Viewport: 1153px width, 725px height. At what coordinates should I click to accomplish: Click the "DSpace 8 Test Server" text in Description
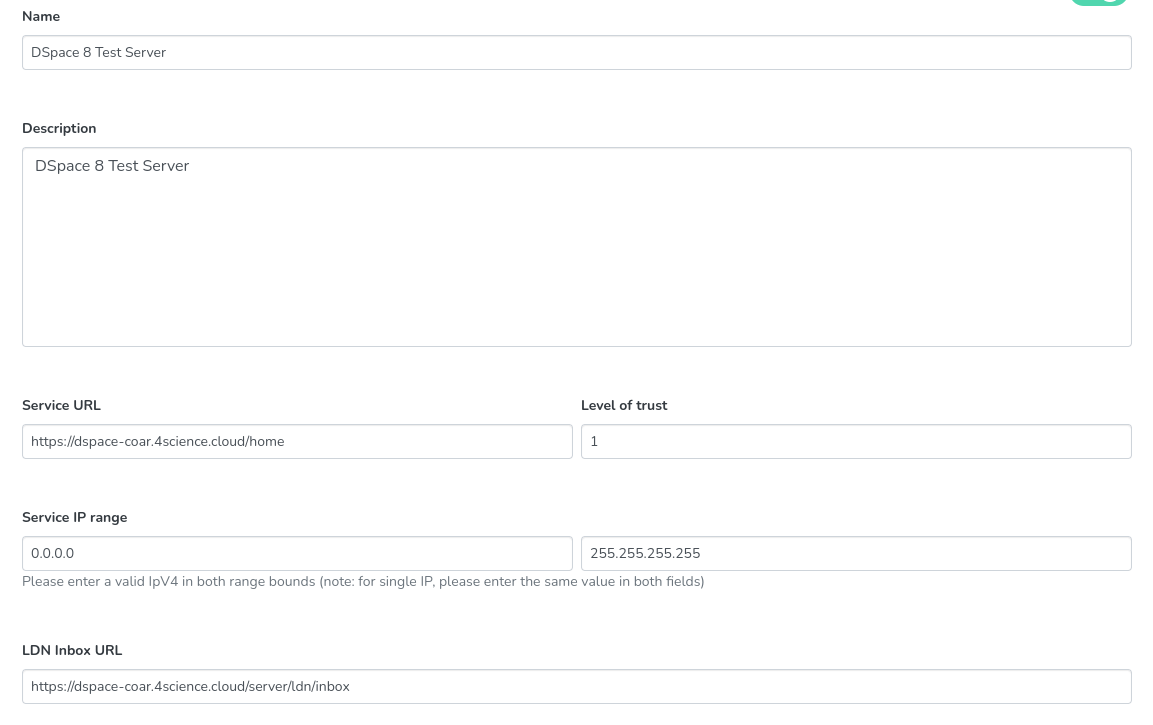pos(112,167)
